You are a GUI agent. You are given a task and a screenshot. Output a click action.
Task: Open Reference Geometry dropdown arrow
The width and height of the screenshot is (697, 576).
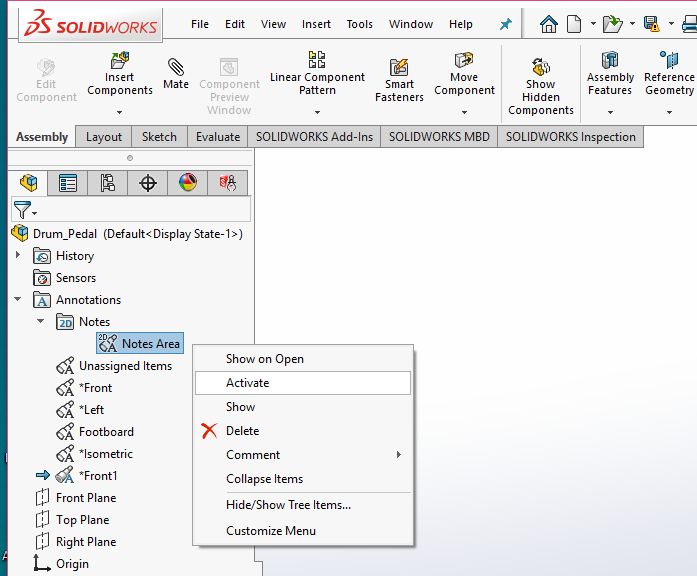(669, 112)
